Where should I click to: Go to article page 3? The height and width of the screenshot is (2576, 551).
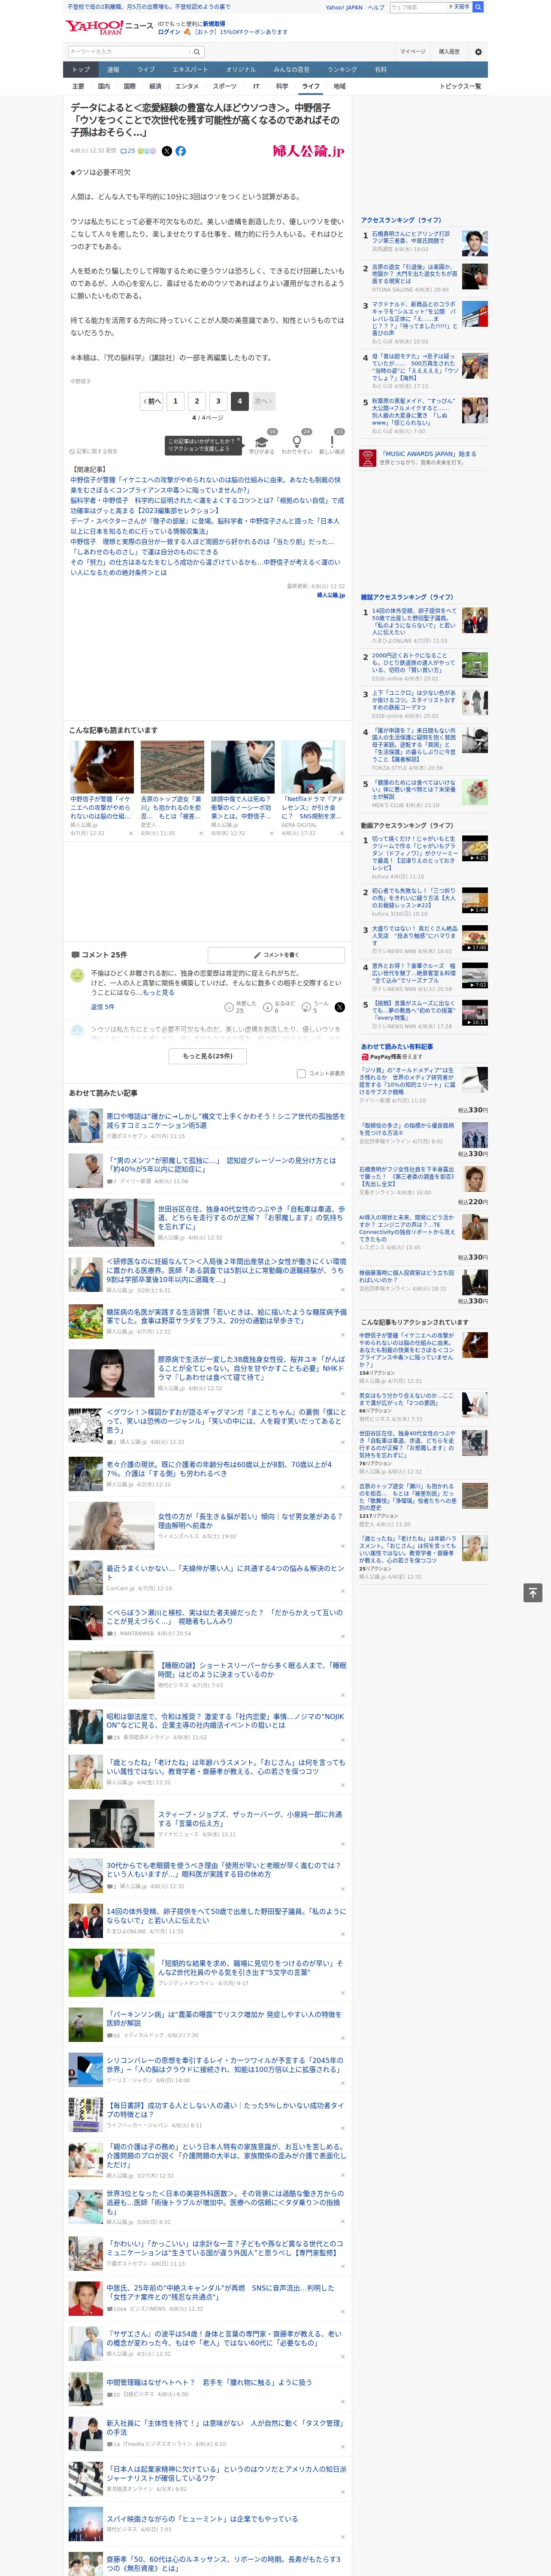218,401
